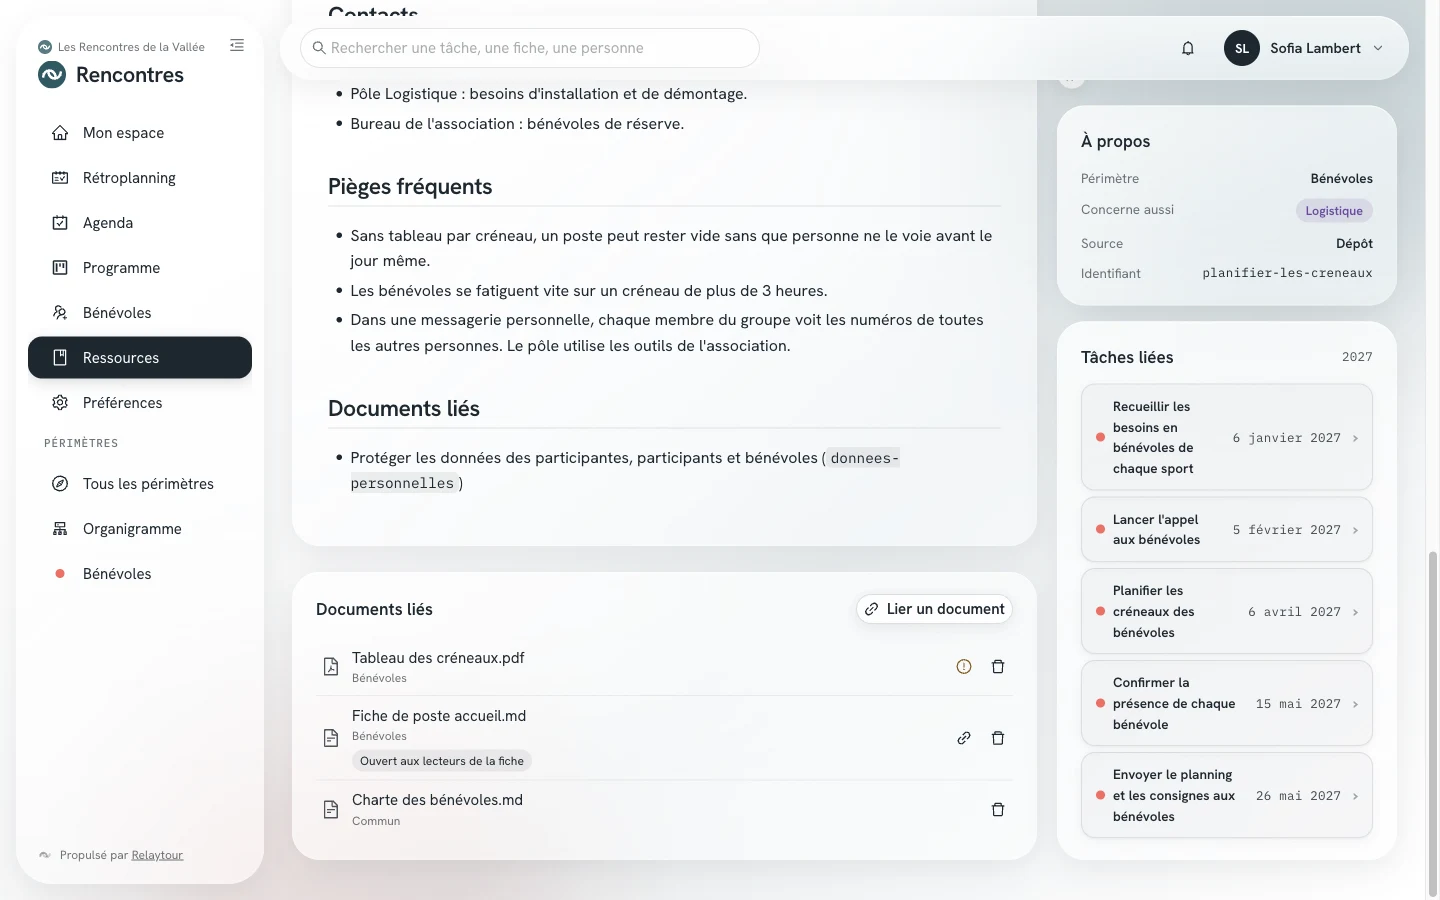Open task Envoyer le planning et les consignes
The width and height of the screenshot is (1440, 900).
[x=1227, y=796]
